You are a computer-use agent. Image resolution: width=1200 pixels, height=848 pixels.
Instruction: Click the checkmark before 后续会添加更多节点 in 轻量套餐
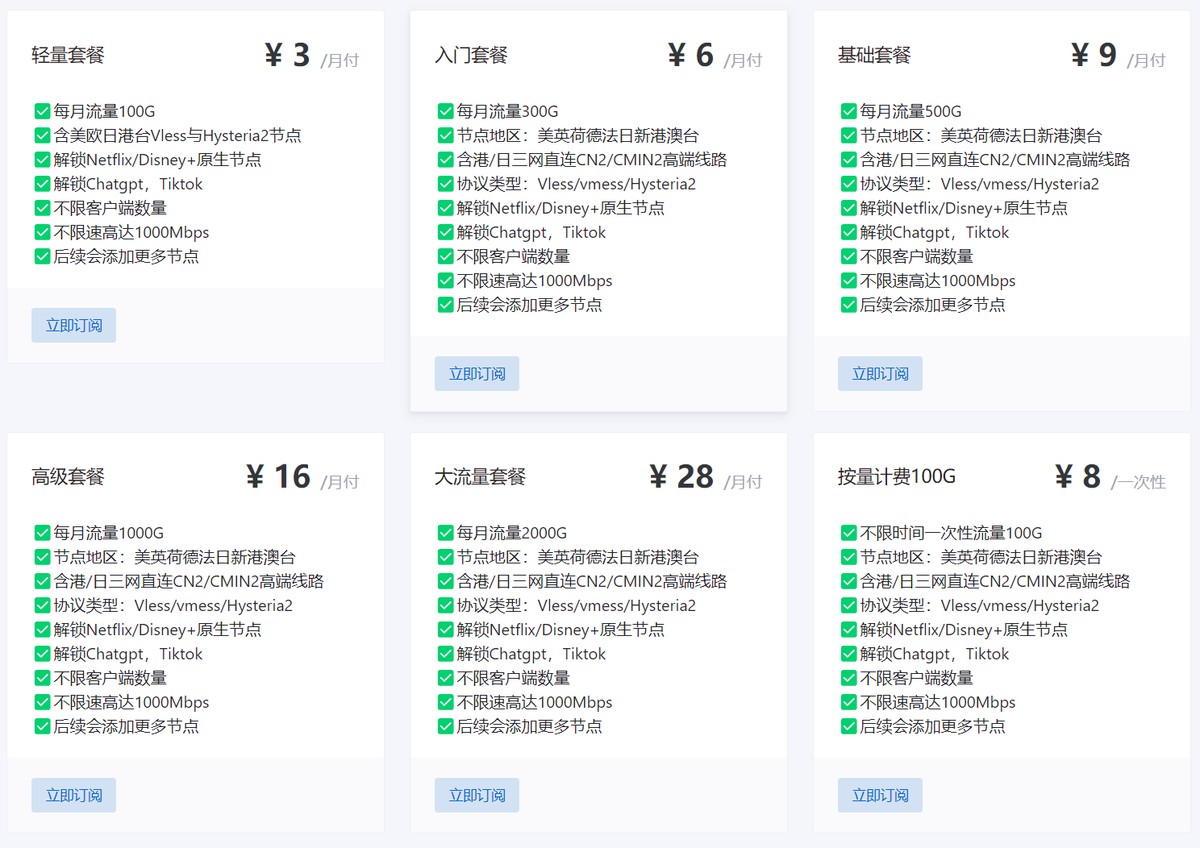[x=41, y=256]
